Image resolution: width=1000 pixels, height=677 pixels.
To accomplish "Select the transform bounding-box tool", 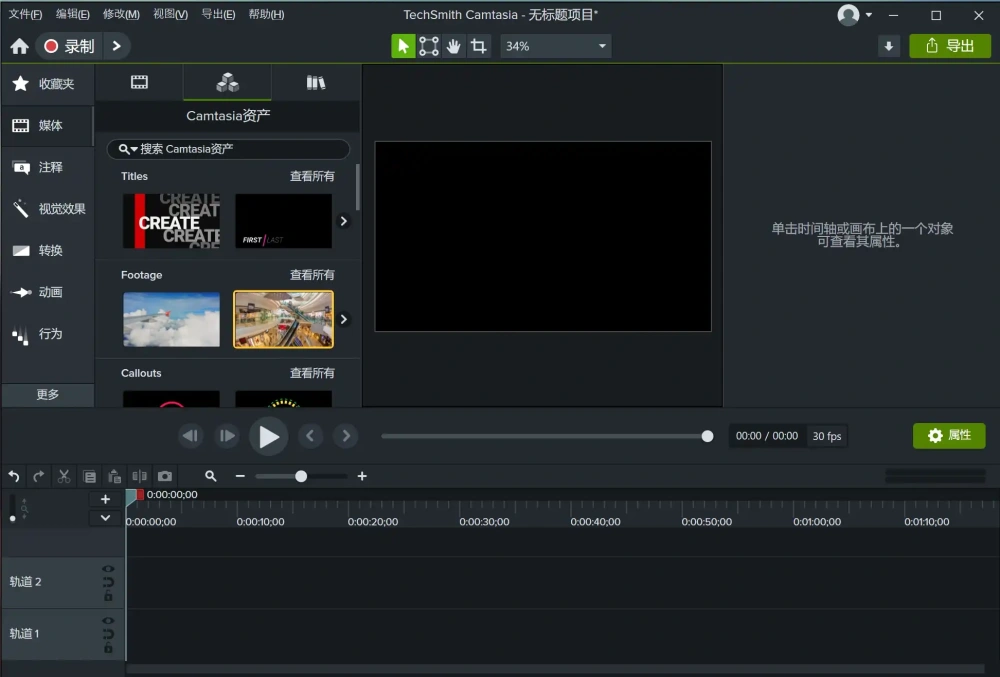I will click(429, 46).
